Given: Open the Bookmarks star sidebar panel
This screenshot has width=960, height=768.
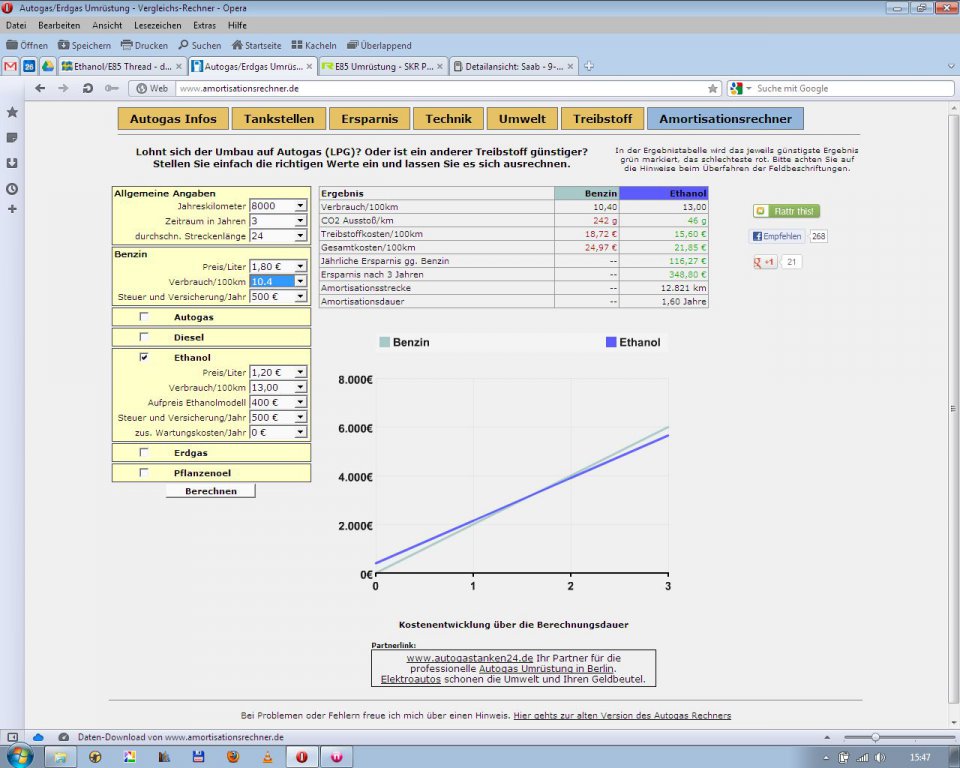Looking at the screenshot, I should tap(12, 112).
